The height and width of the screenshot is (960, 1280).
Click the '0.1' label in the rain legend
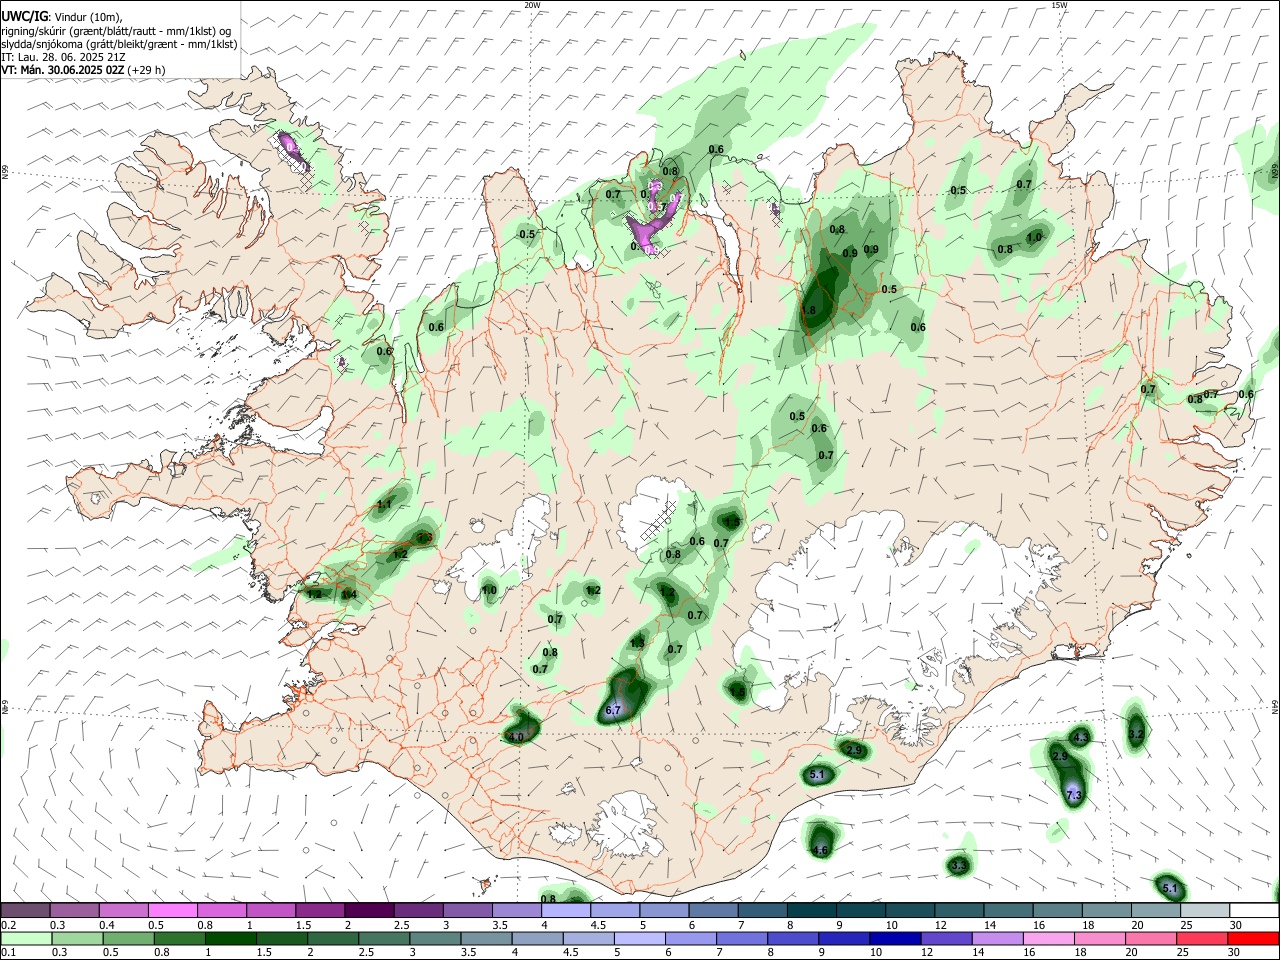click(9, 953)
